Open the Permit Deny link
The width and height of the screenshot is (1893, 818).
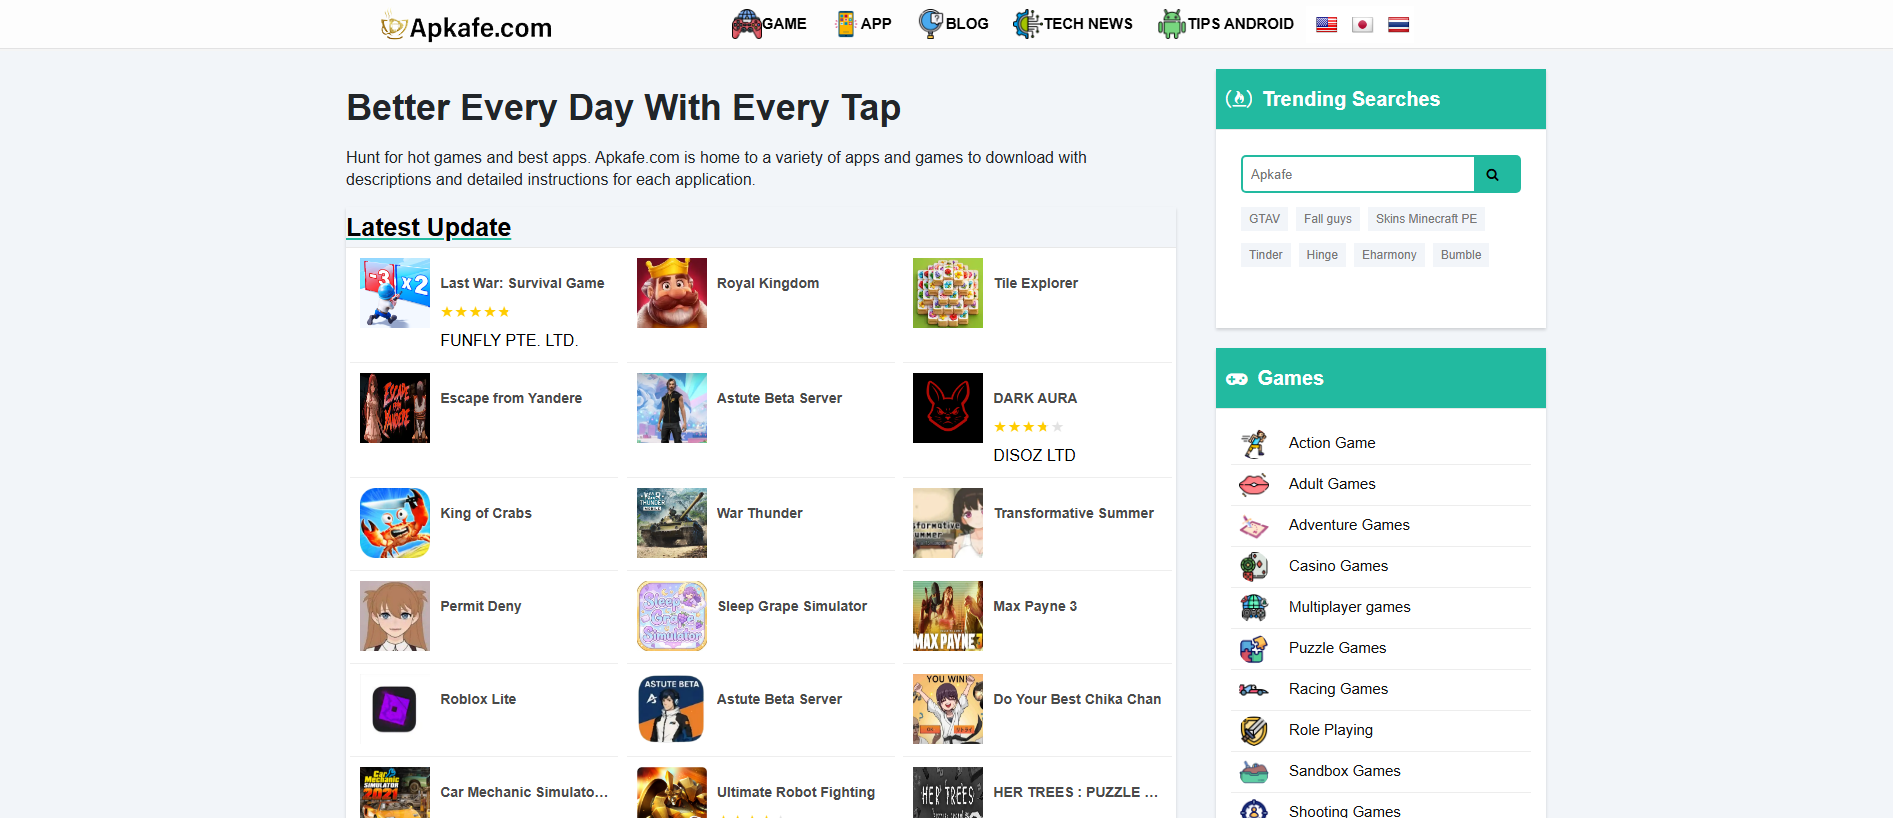point(481,606)
